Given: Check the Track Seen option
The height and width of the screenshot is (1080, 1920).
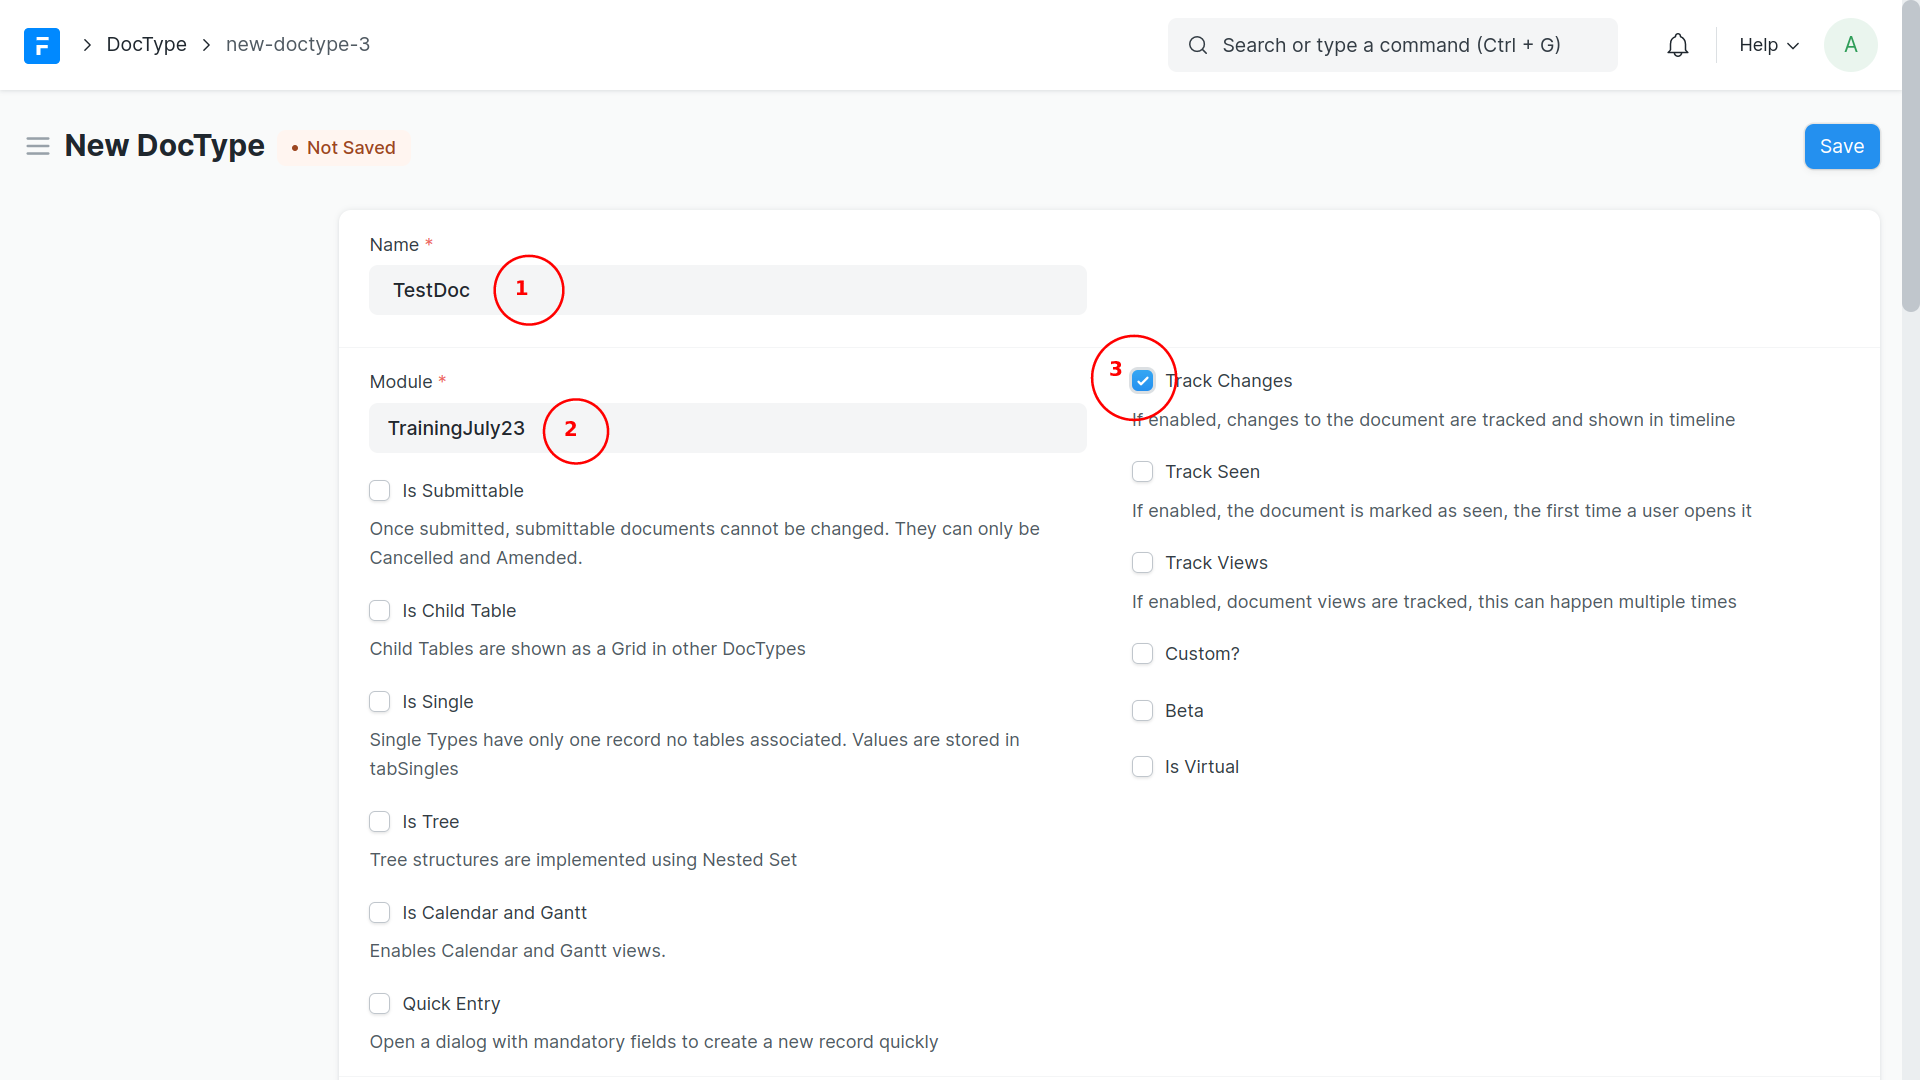Looking at the screenshot, I should [x=1142, y=472].
